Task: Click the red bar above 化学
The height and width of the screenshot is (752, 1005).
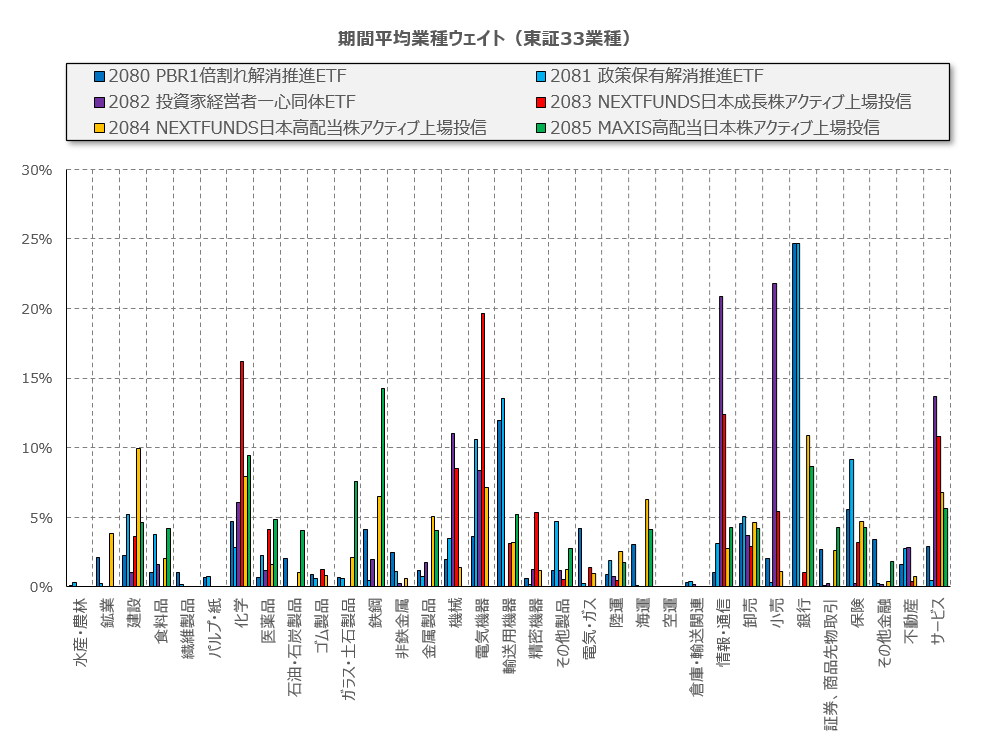Action: [x=242, y=474]
